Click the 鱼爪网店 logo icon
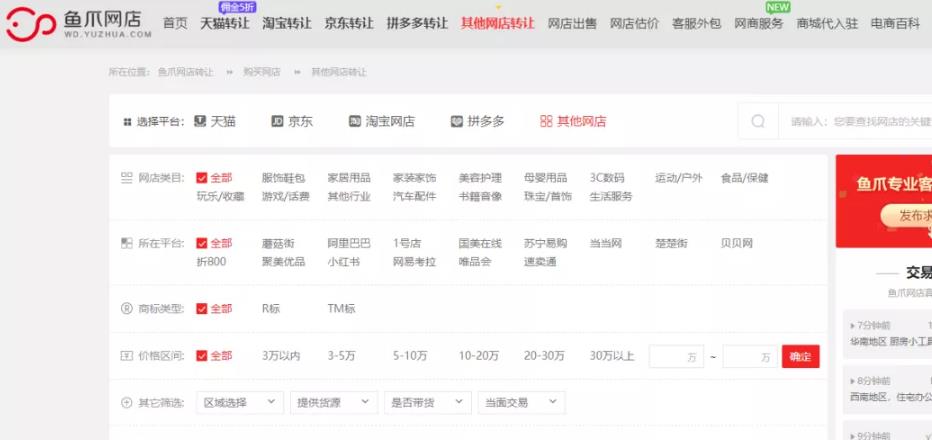Viewport: 932px width, 440px height. pos(30,24)
